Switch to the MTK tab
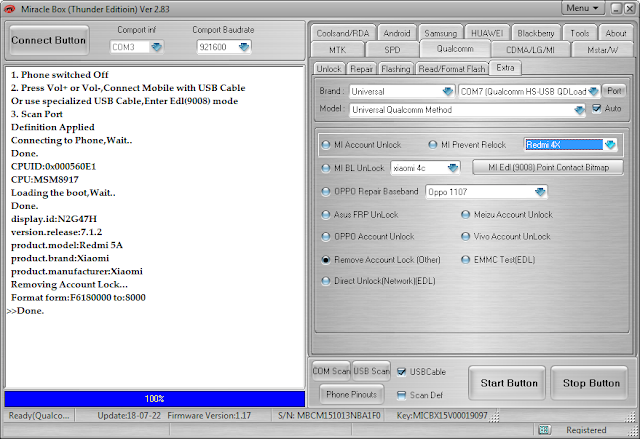Image resolution: width=640 pixels, height=439 pixels. 338,50
